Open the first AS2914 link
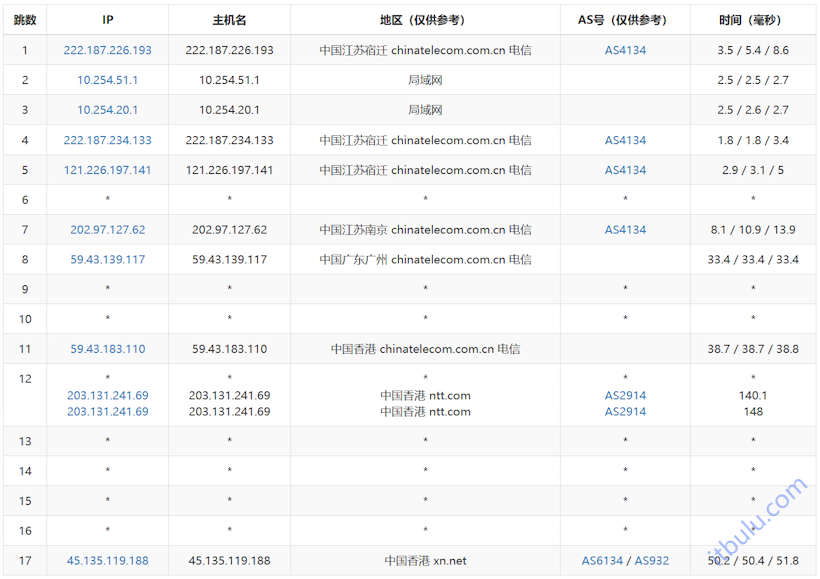The image size is (820, 579). coord(624,395)
